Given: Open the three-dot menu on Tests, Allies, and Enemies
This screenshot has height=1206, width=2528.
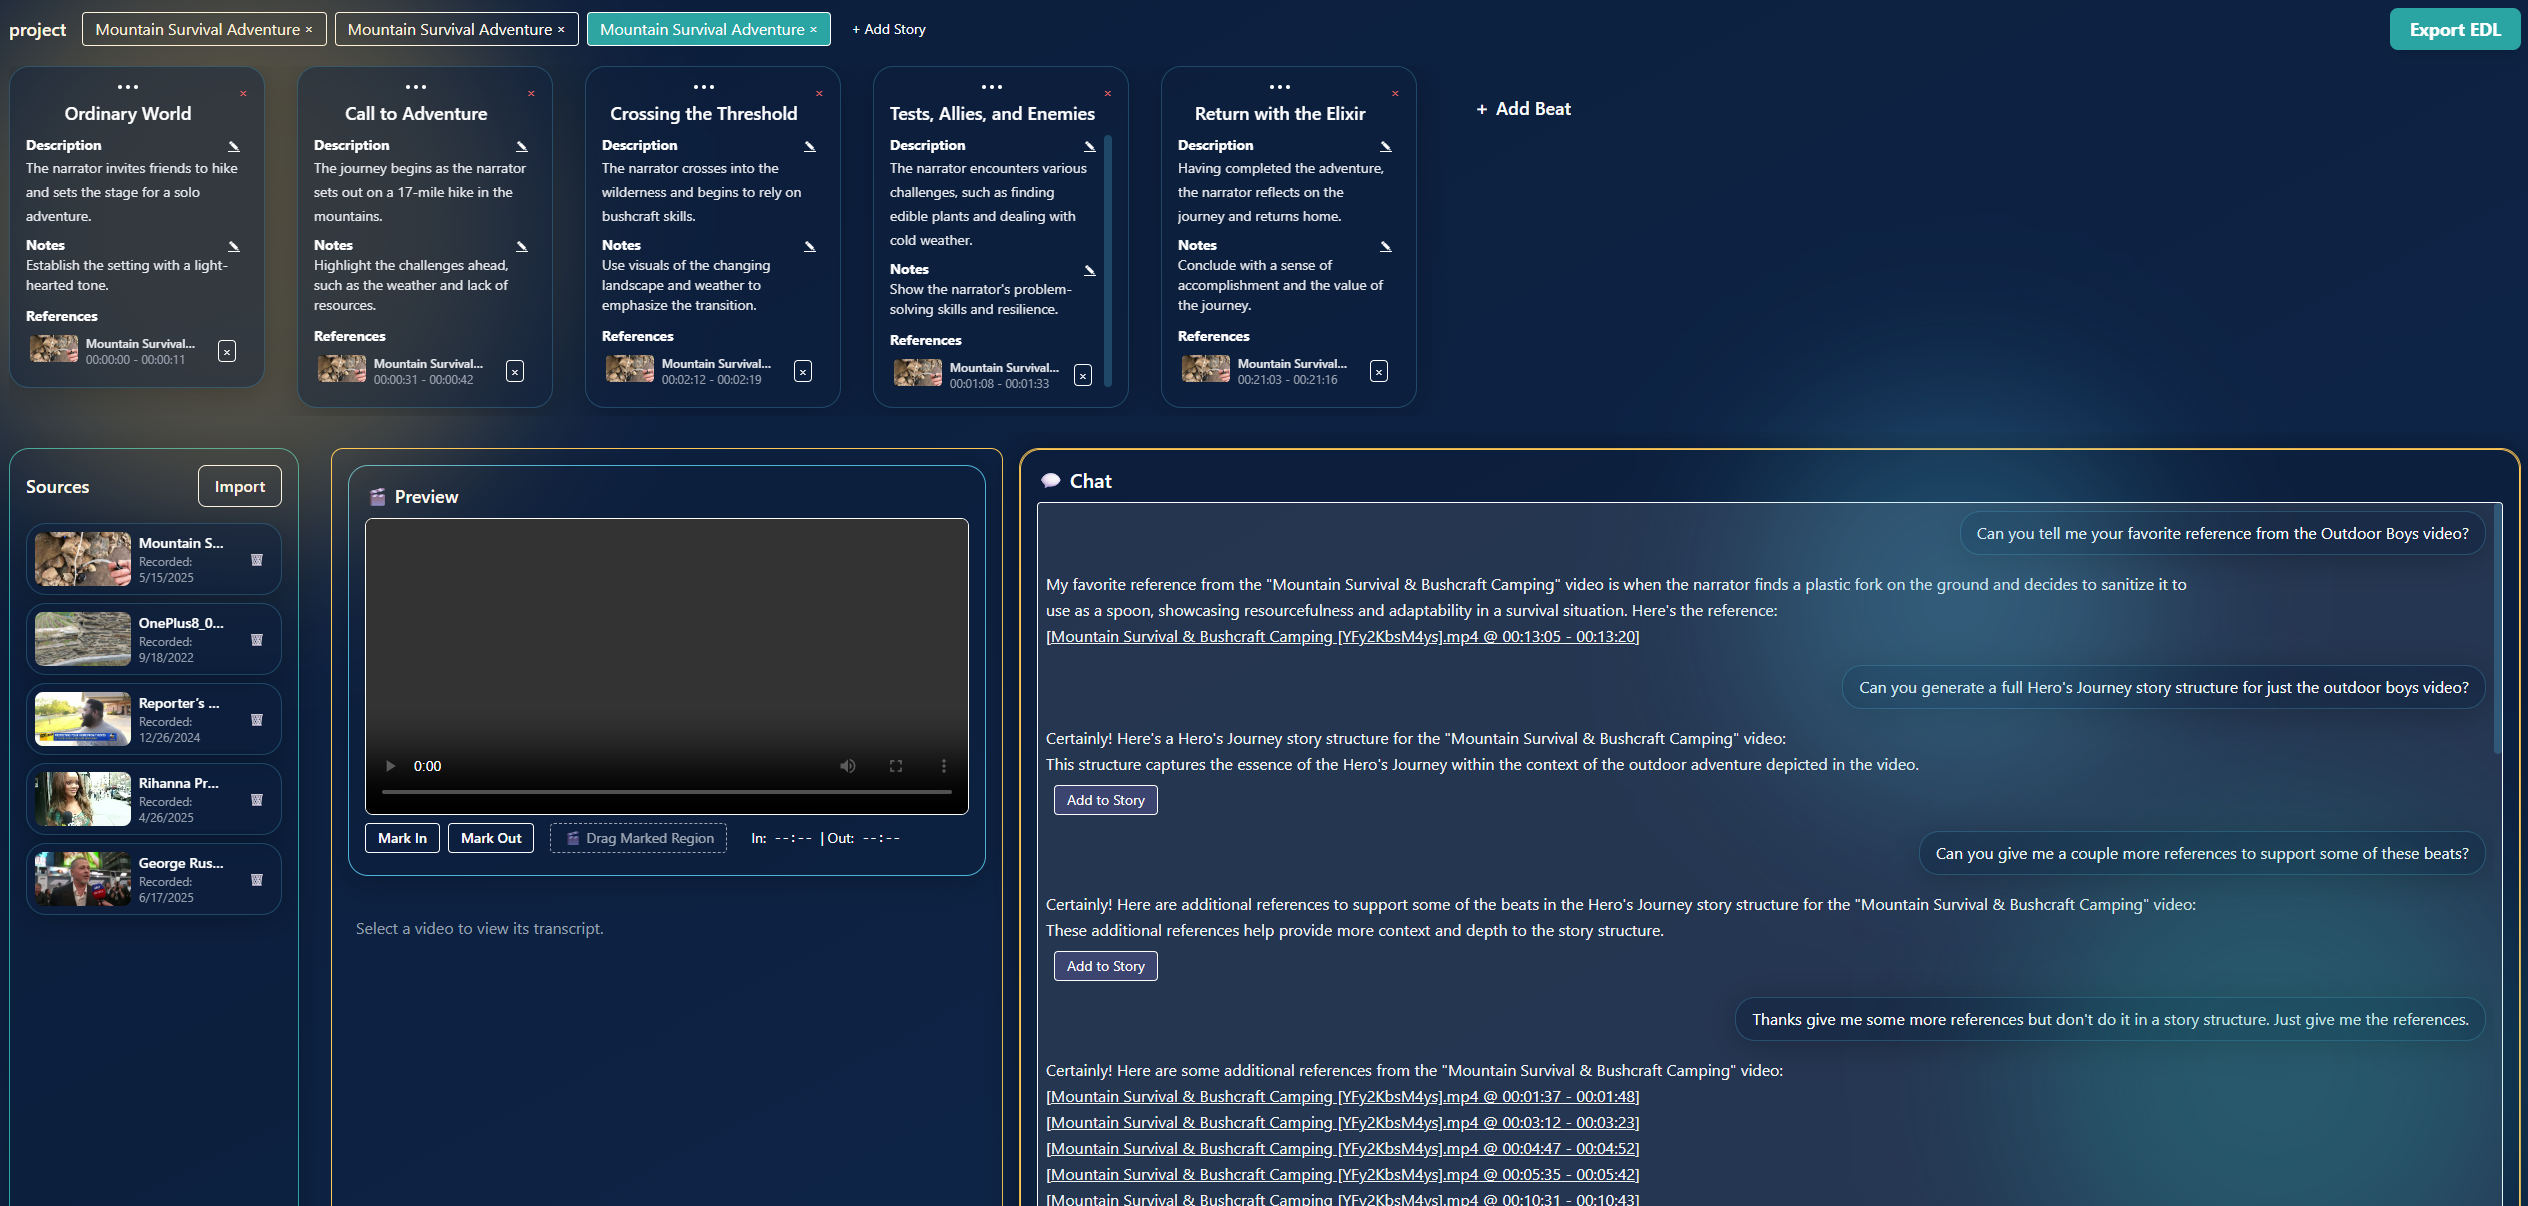Looking at the screenshot, I should pos(991,87).
